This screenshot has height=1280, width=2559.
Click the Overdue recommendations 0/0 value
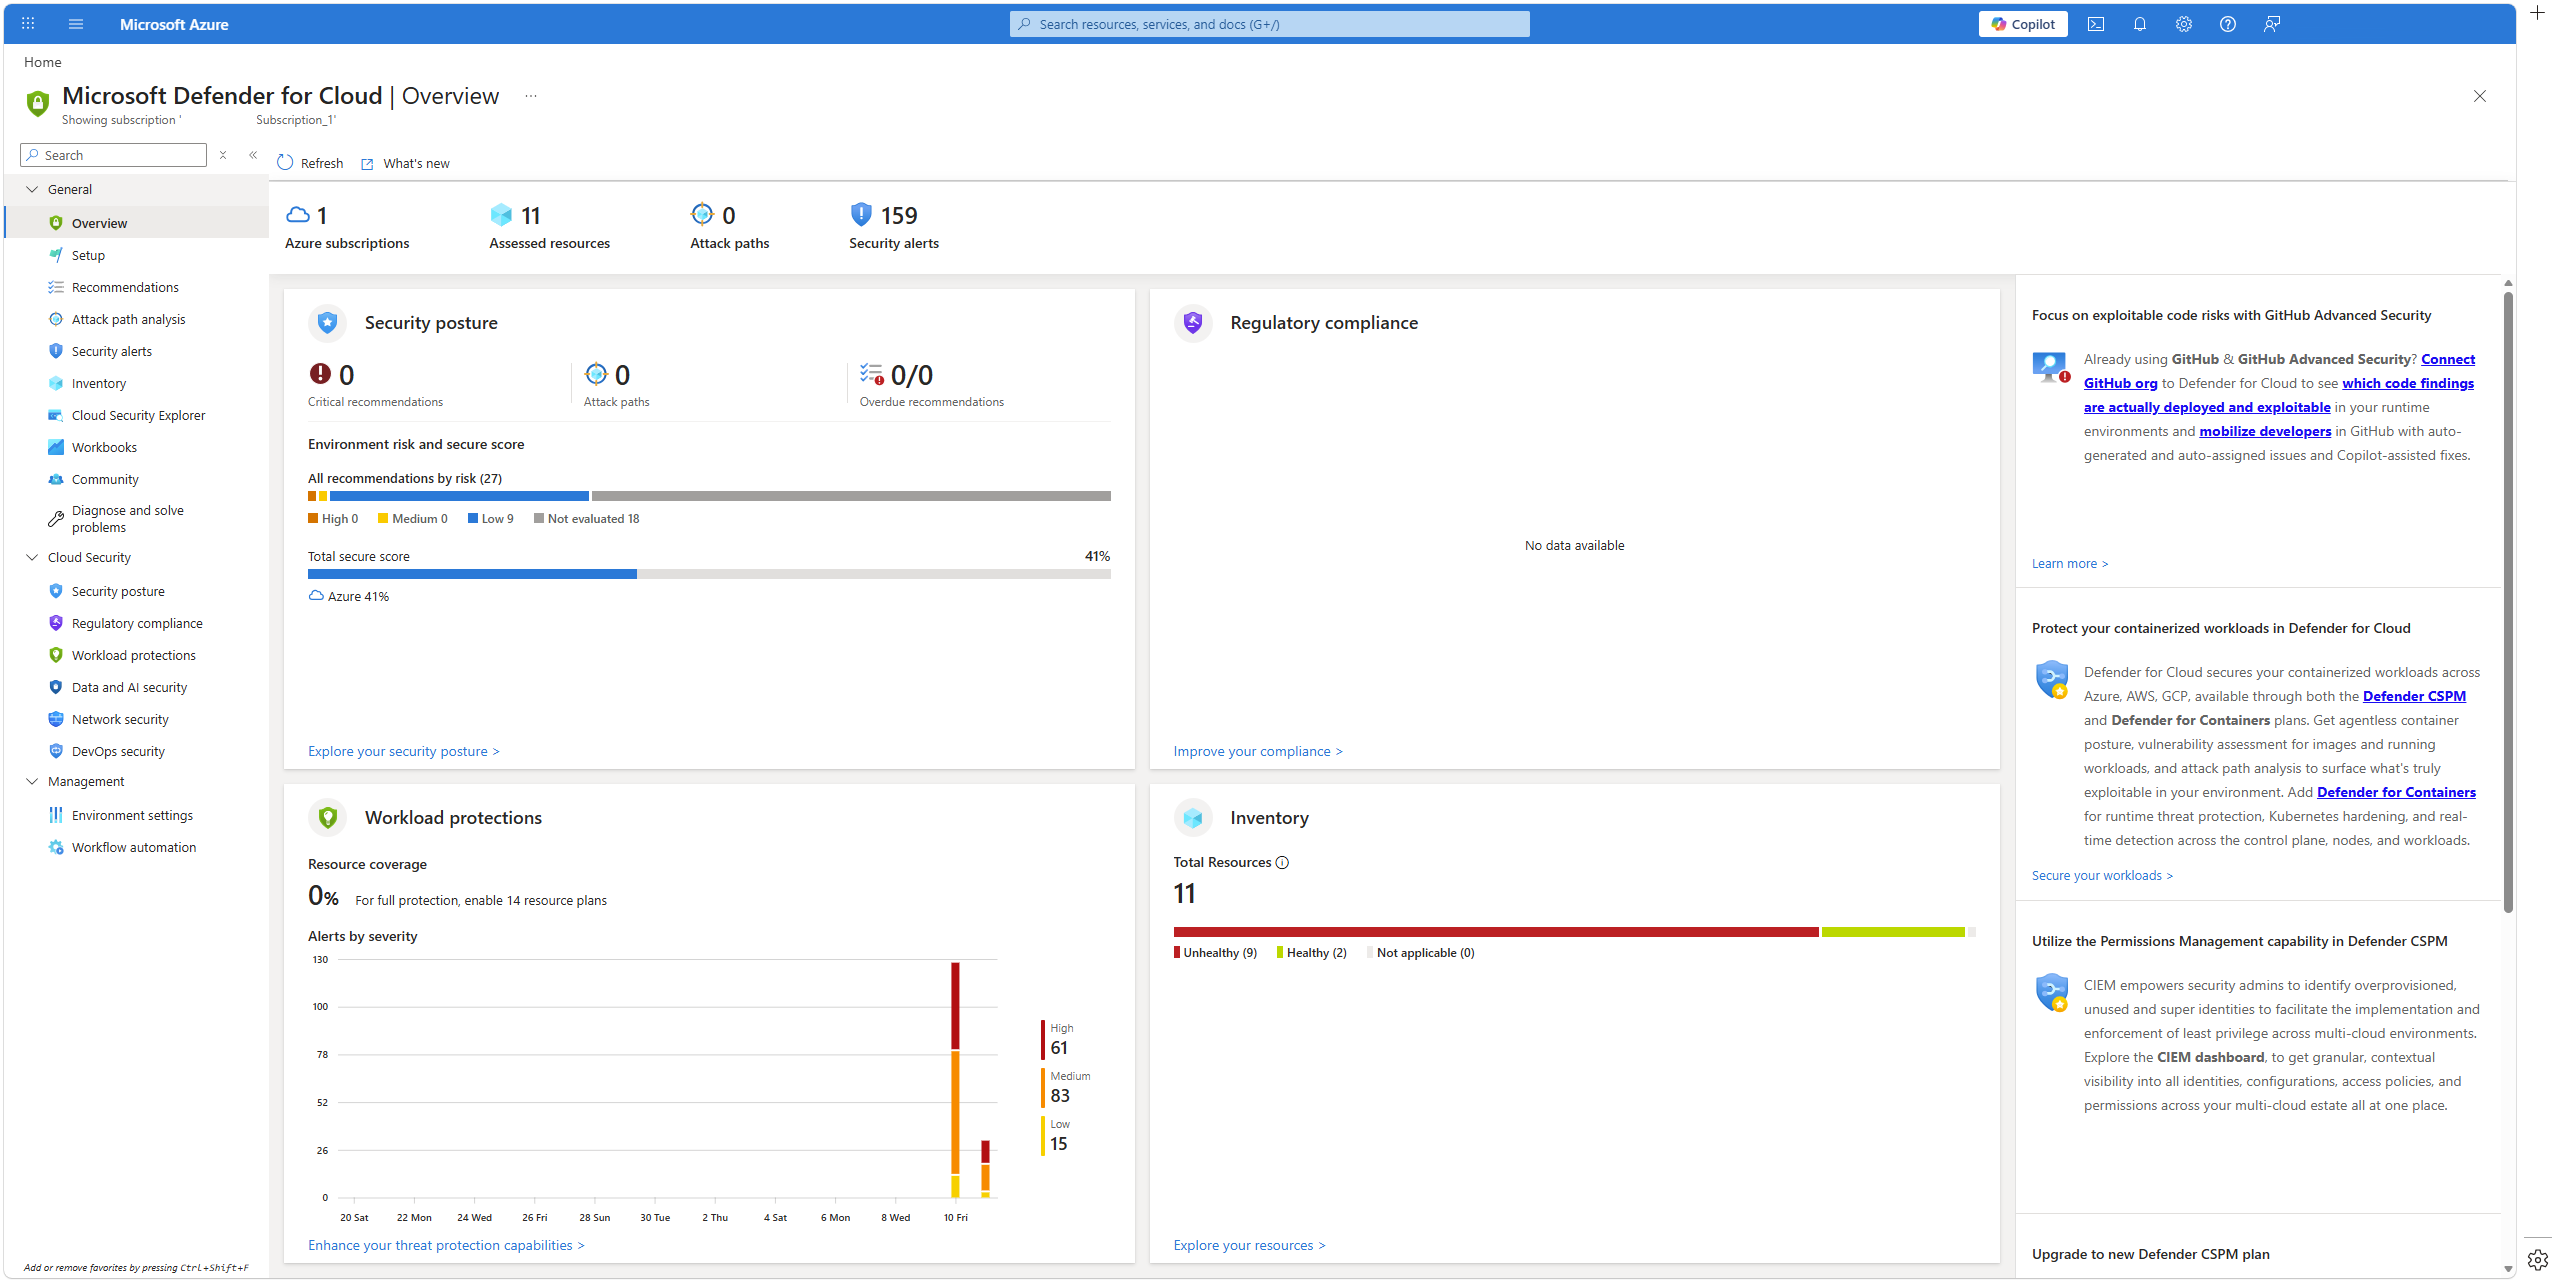[911, 375]
